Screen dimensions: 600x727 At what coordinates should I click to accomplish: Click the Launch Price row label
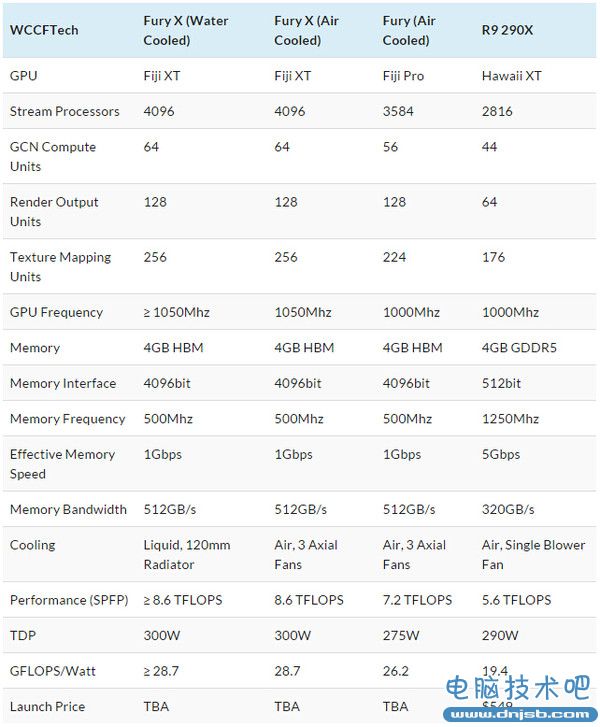pyautogui.click(x=47, y=706)
